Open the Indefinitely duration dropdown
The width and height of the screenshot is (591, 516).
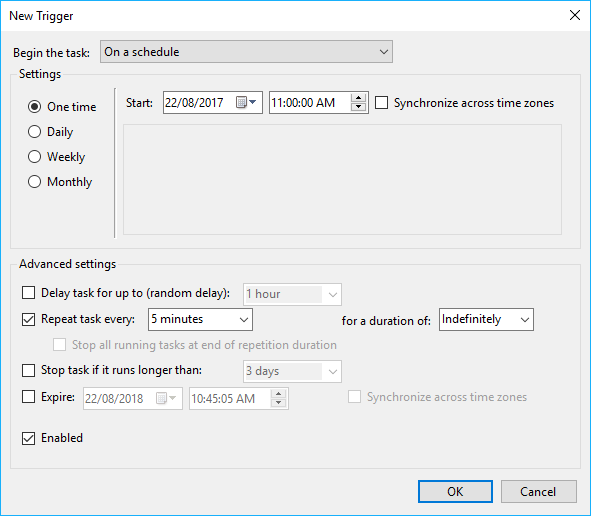[486, 320]
